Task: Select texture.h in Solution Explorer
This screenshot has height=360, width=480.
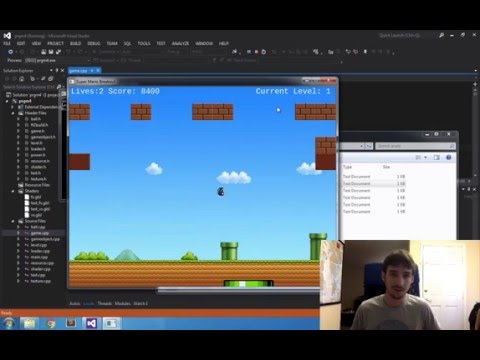Action: (38, 179)
